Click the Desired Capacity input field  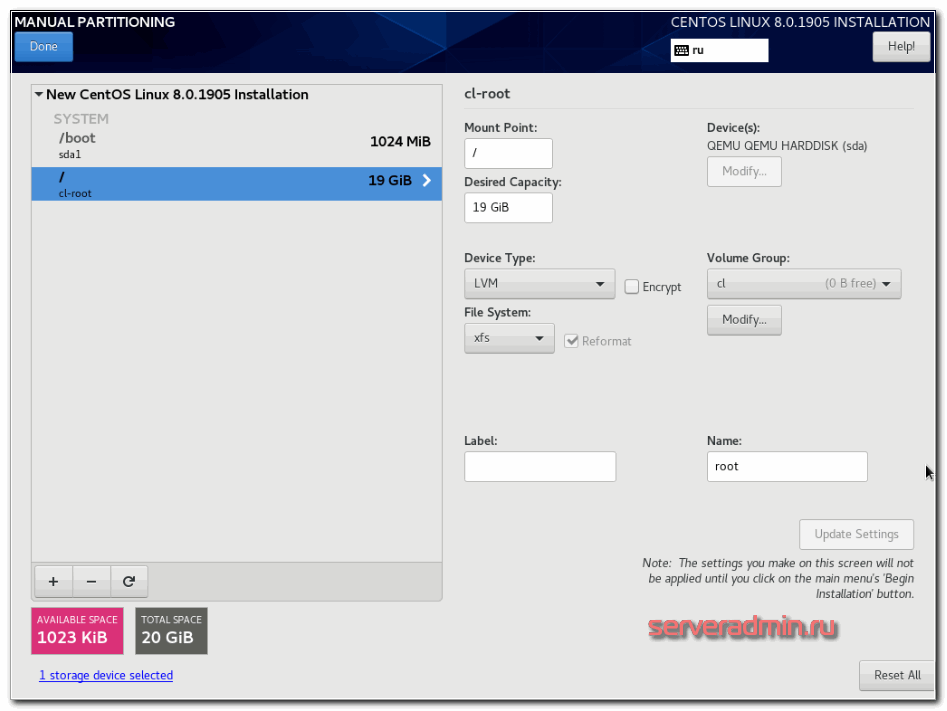(508, 208)
